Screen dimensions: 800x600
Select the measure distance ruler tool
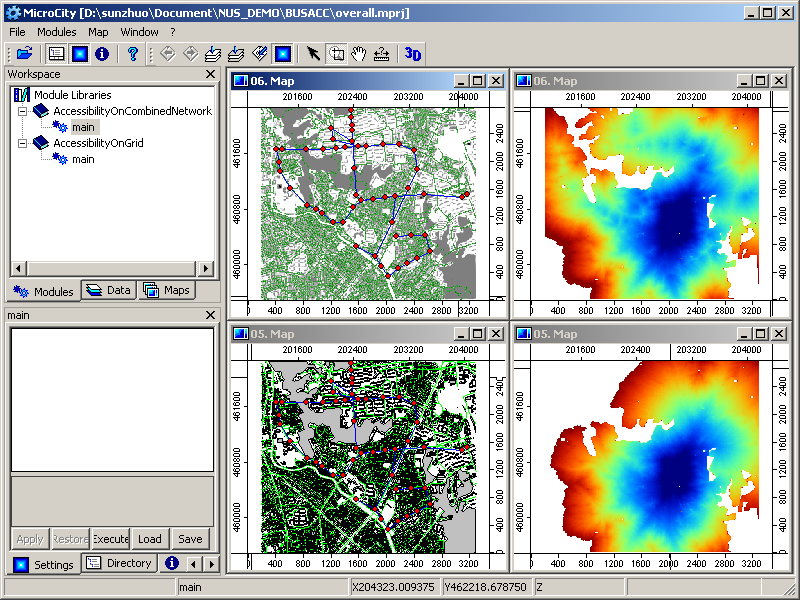[381, 54]
